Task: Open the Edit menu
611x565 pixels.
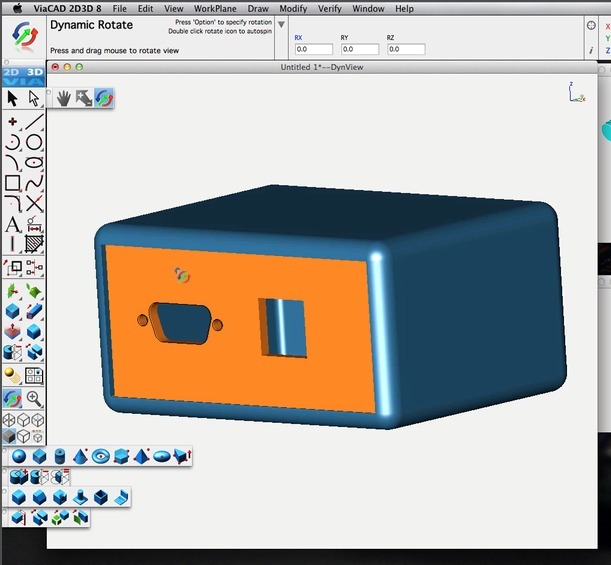Action: 145,8
